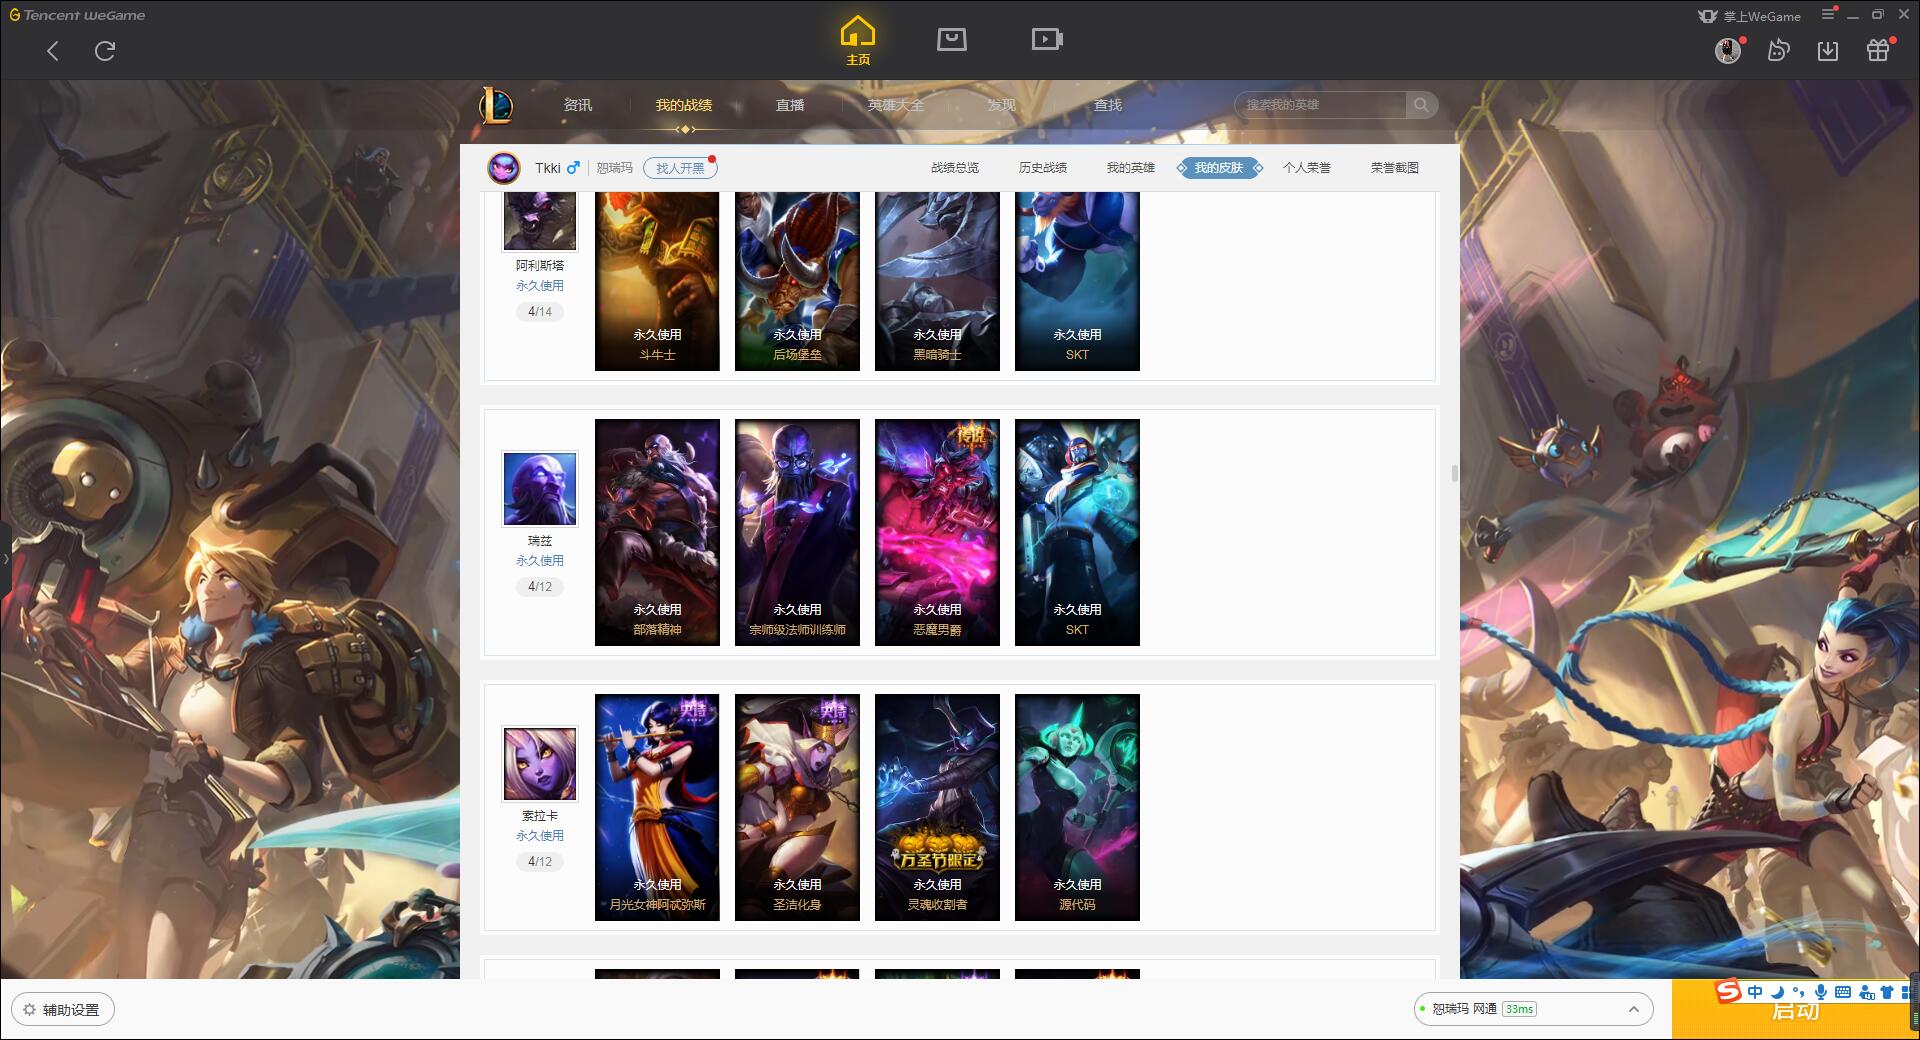Click the 瑞兹 champion portrait
This screenshot has width=1920, height=1040.
click(x=540, y=489)
